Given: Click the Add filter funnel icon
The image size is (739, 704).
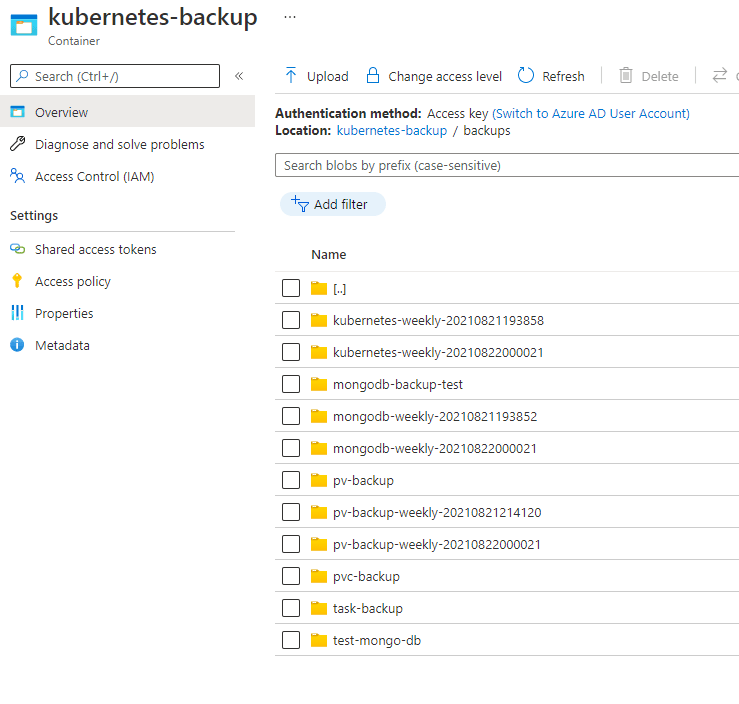Looking at the screenshot, I should pyautogui.click(x=300, y=204).
